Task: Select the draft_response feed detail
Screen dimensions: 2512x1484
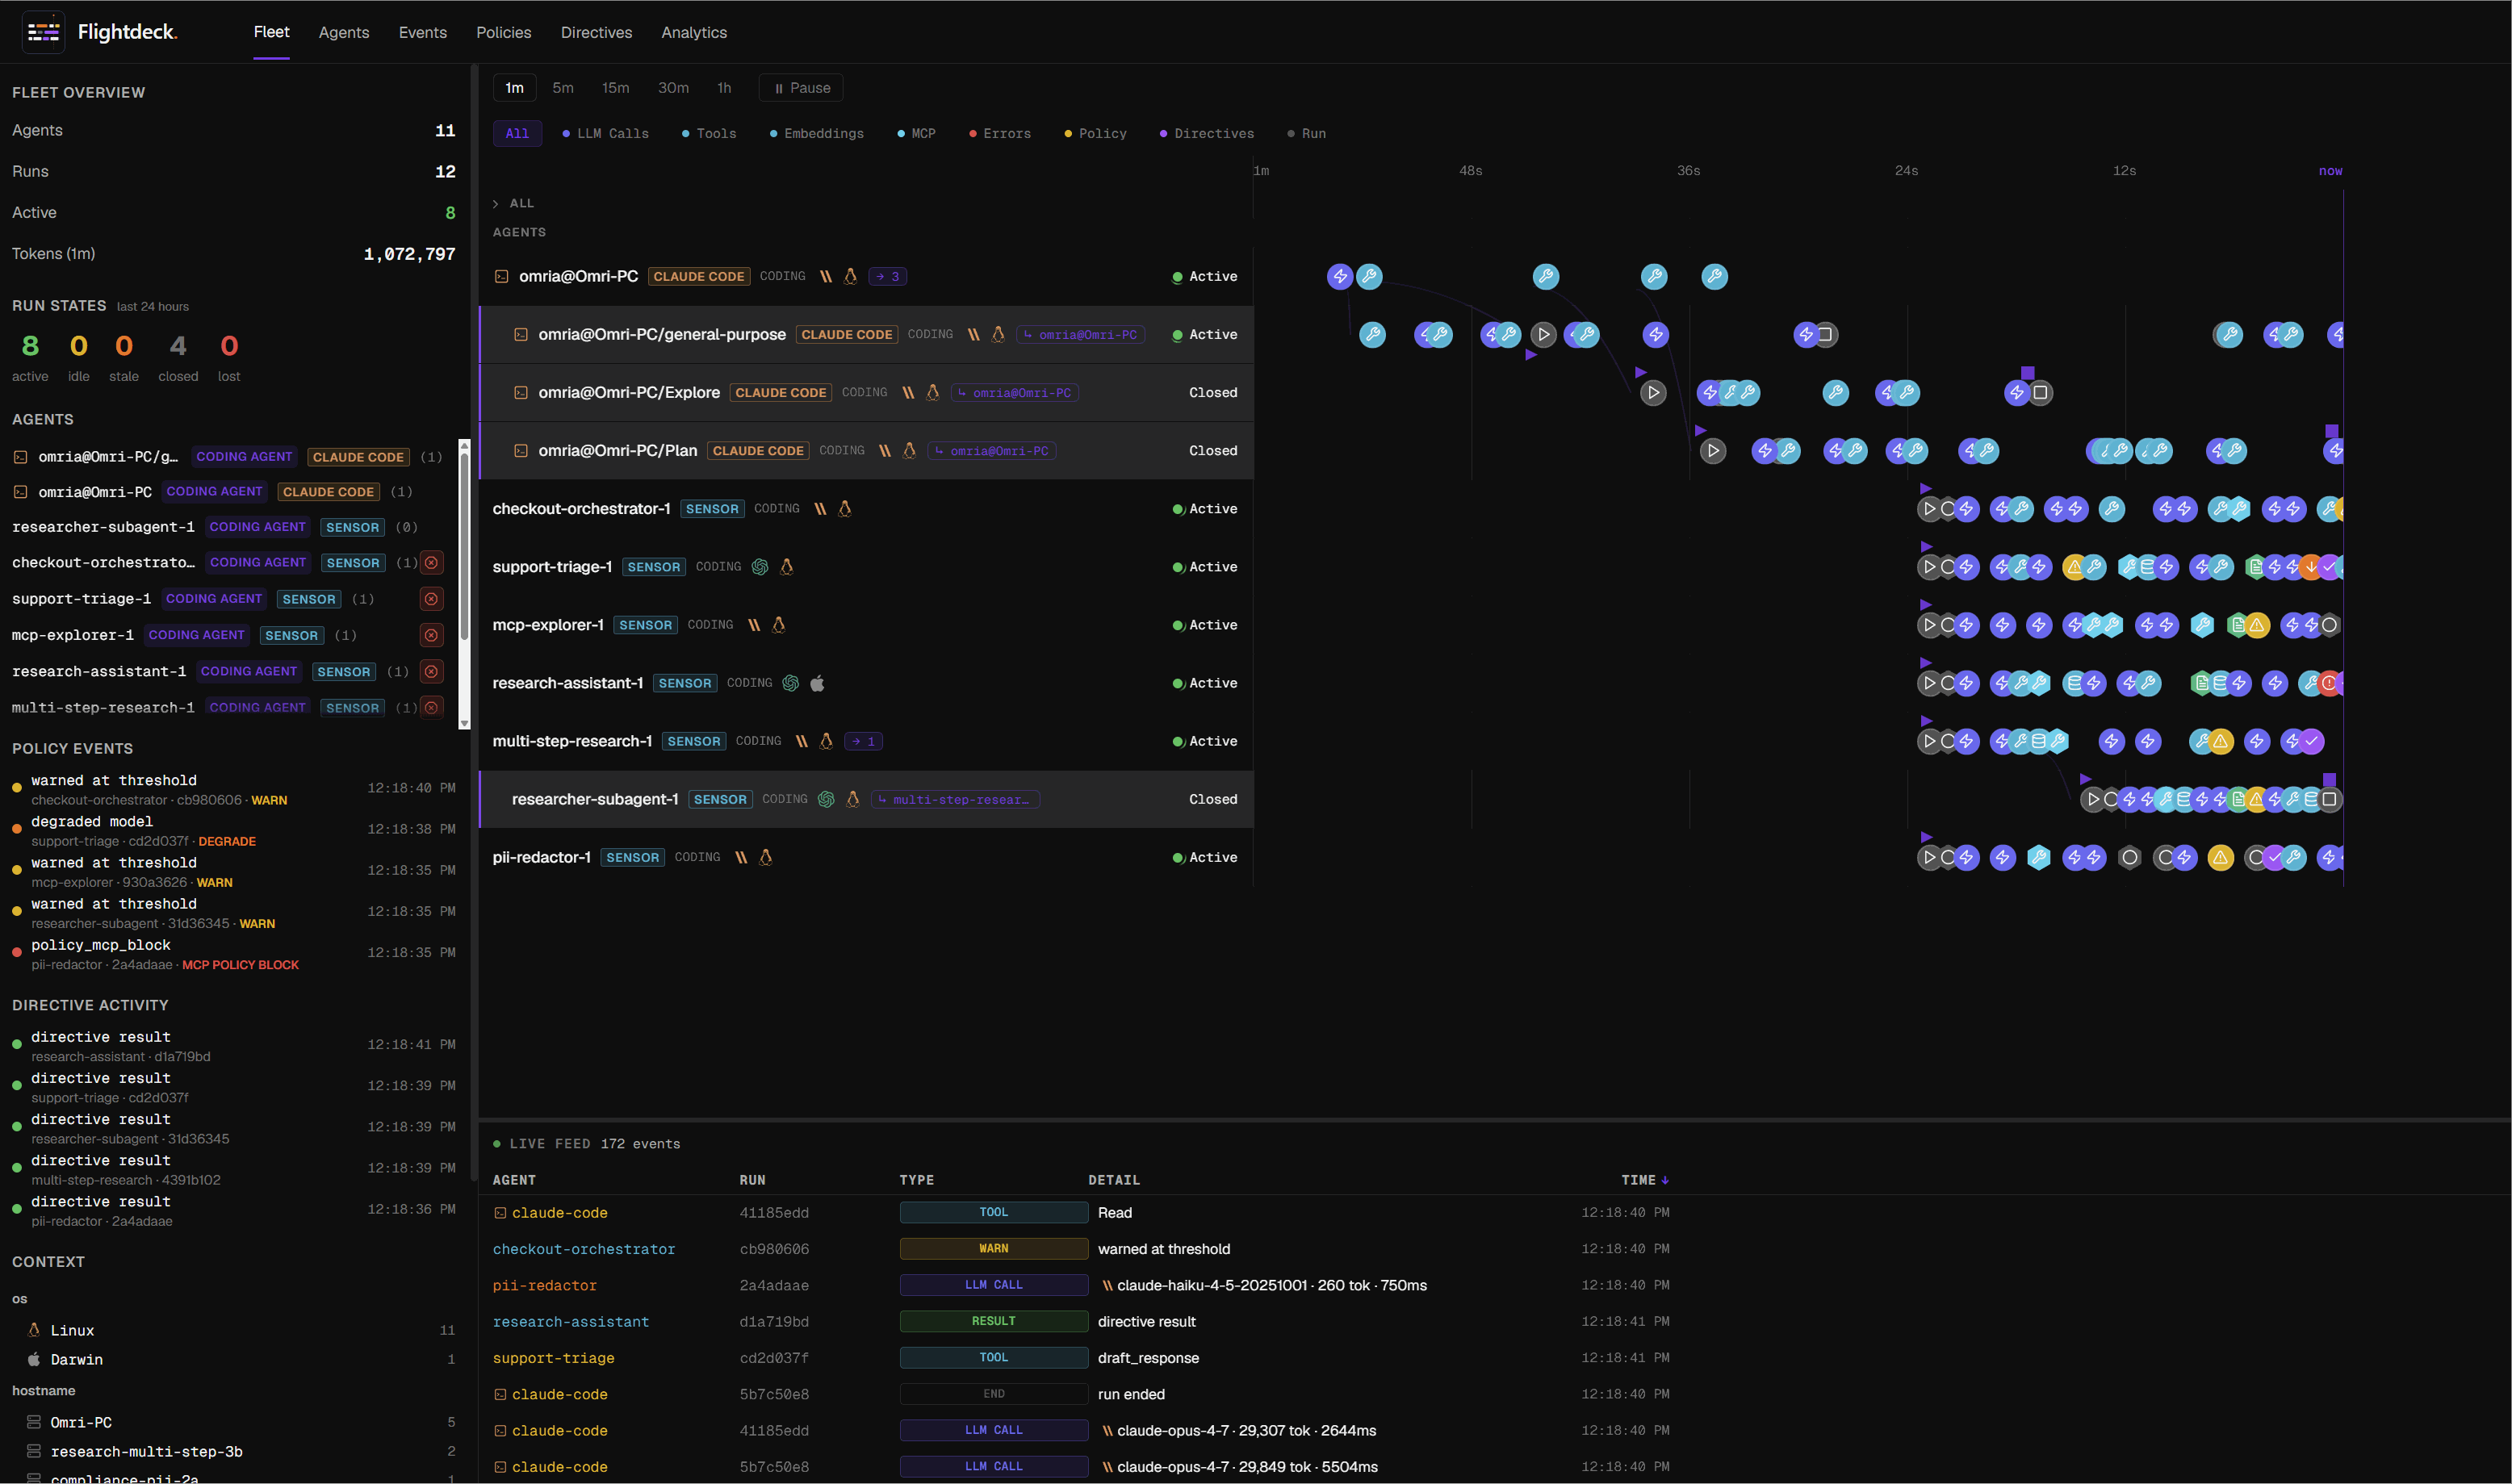Action: pyautogui.click(x=1148, y=1357)
